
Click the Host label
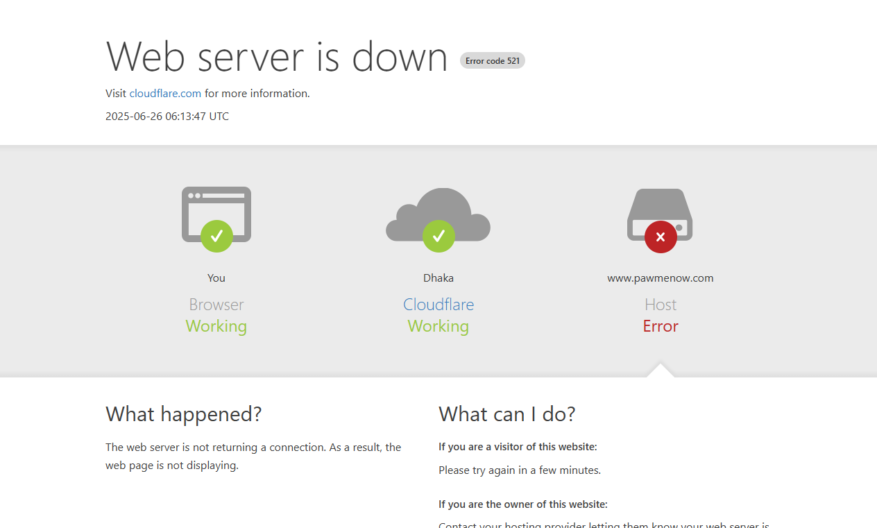coord(660,304)
